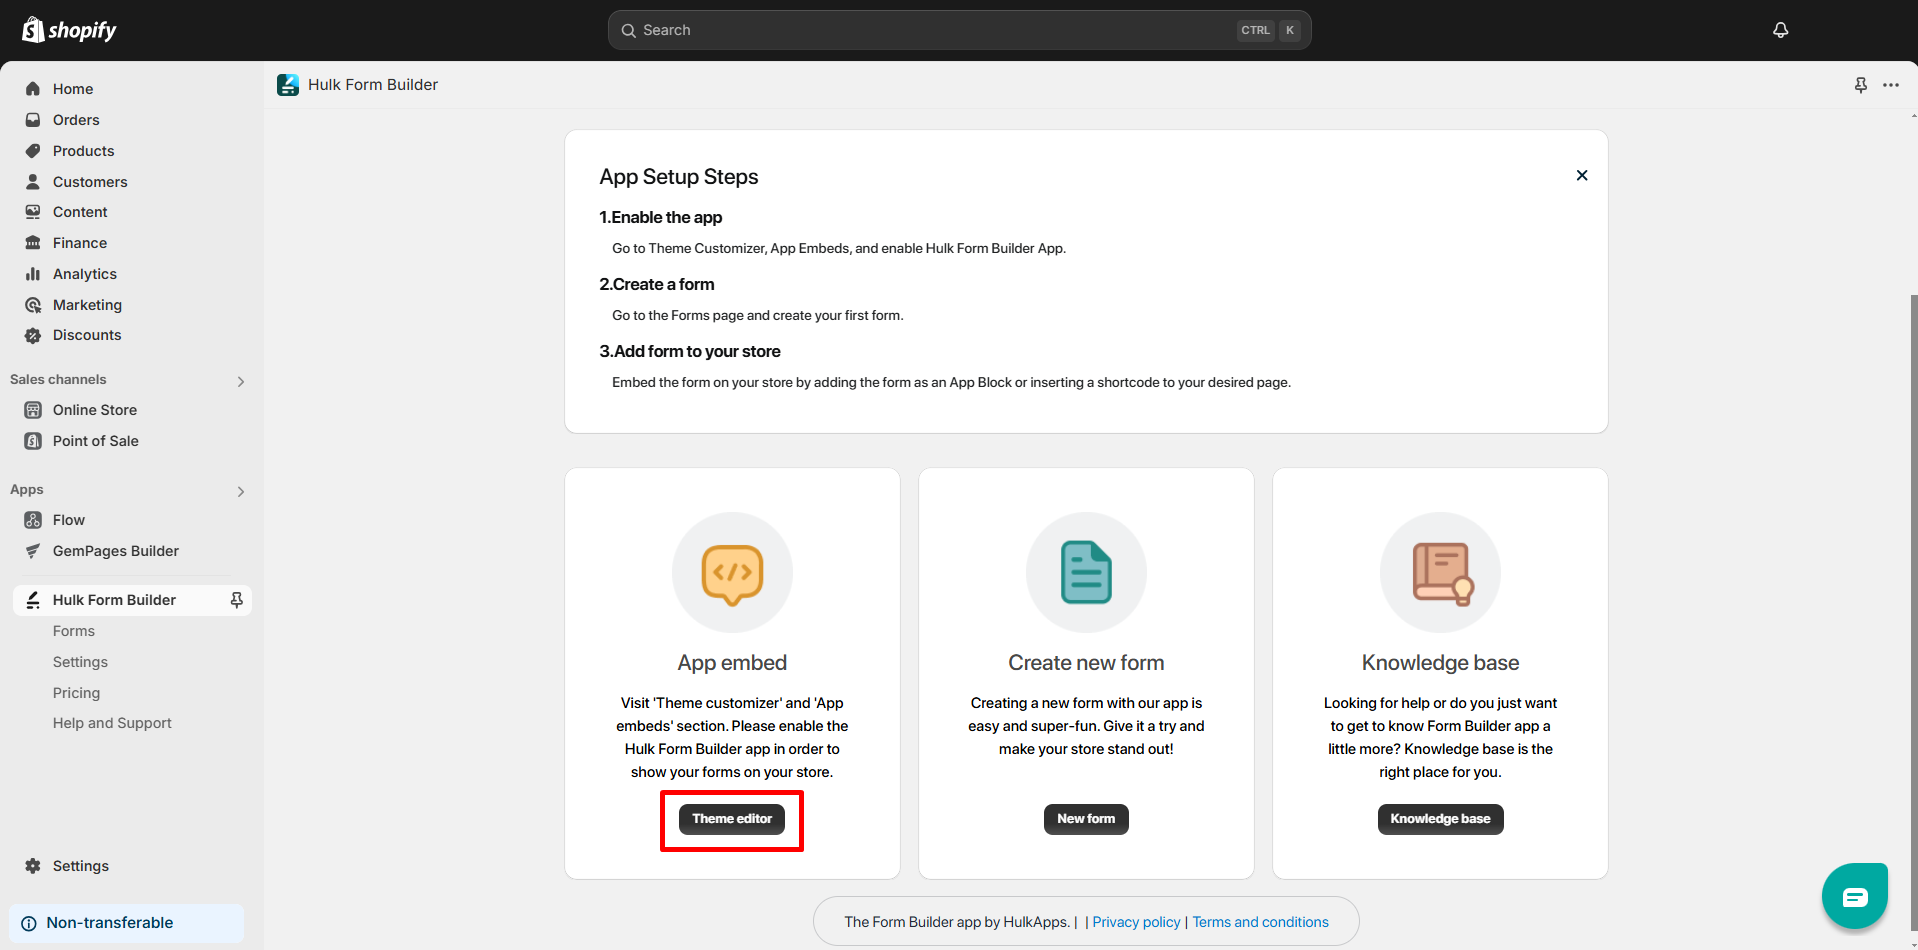Unpin Hulk Form Builder in sidebar
The image size is (1918, 950).
tap(237, 600)
